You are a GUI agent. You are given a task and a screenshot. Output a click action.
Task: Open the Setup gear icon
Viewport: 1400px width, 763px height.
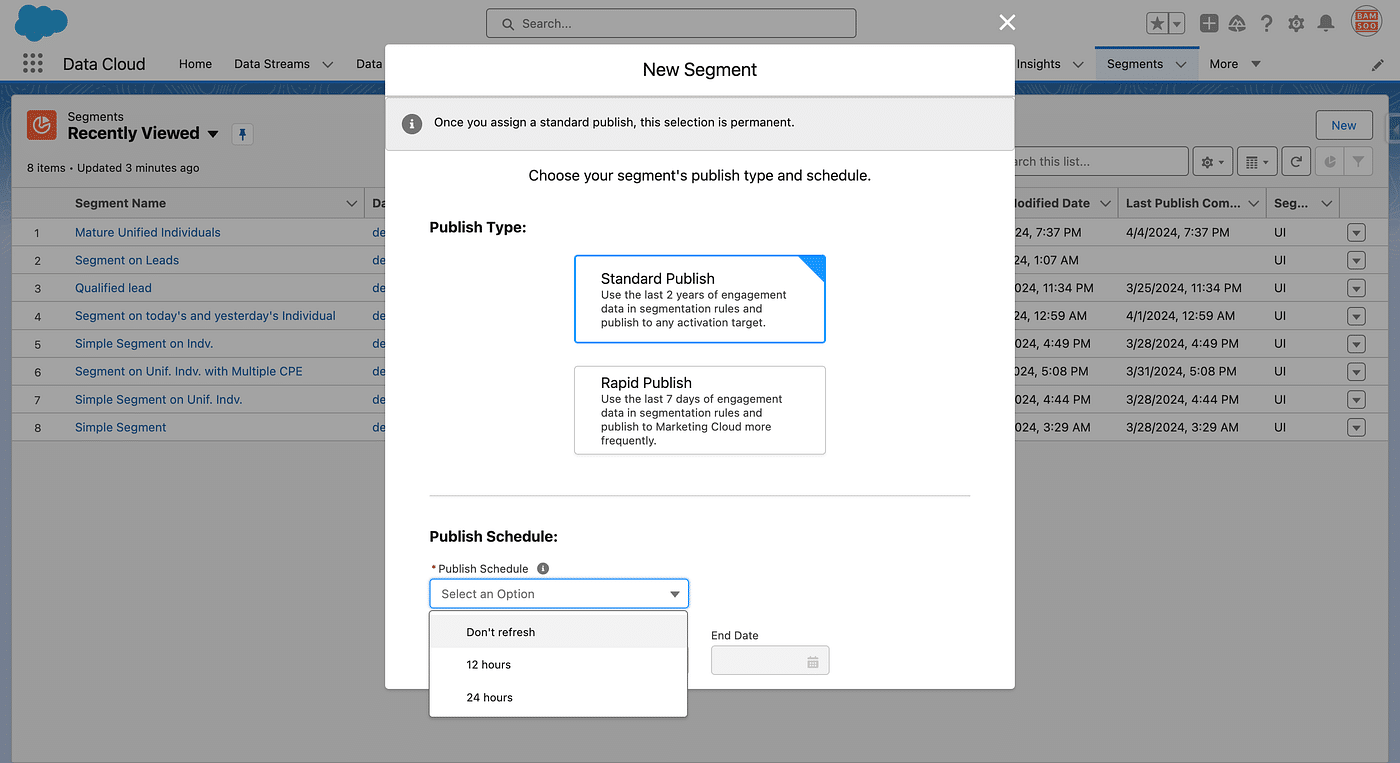click(x=1296, y=23)
